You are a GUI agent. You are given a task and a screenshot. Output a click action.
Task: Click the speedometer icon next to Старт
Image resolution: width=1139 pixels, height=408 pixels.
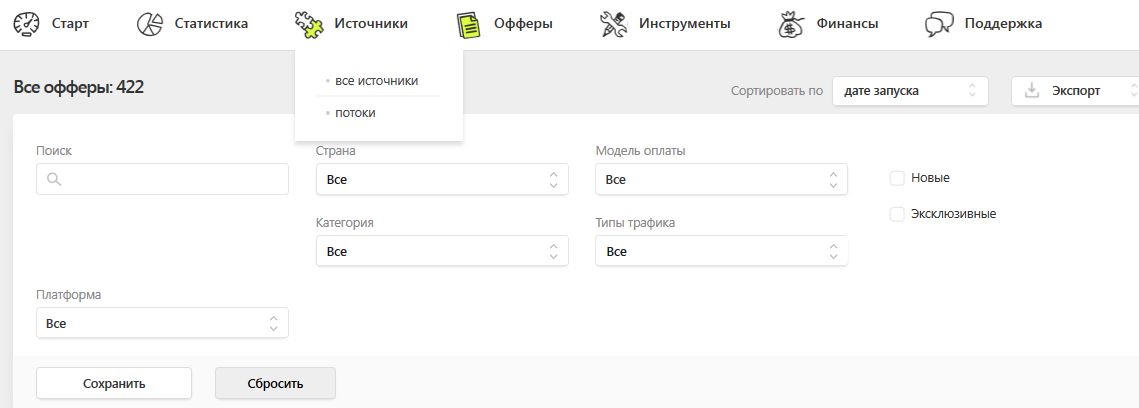(x=27, y=23)
